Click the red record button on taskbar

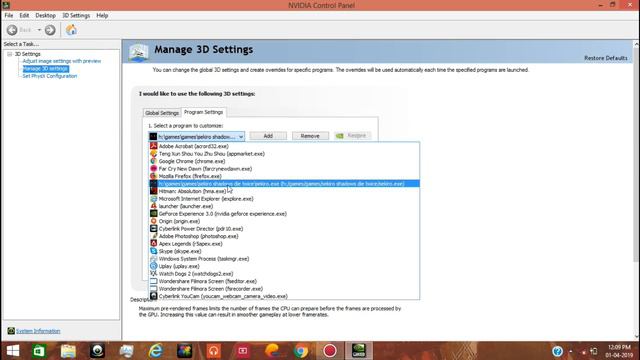point(330,351)
